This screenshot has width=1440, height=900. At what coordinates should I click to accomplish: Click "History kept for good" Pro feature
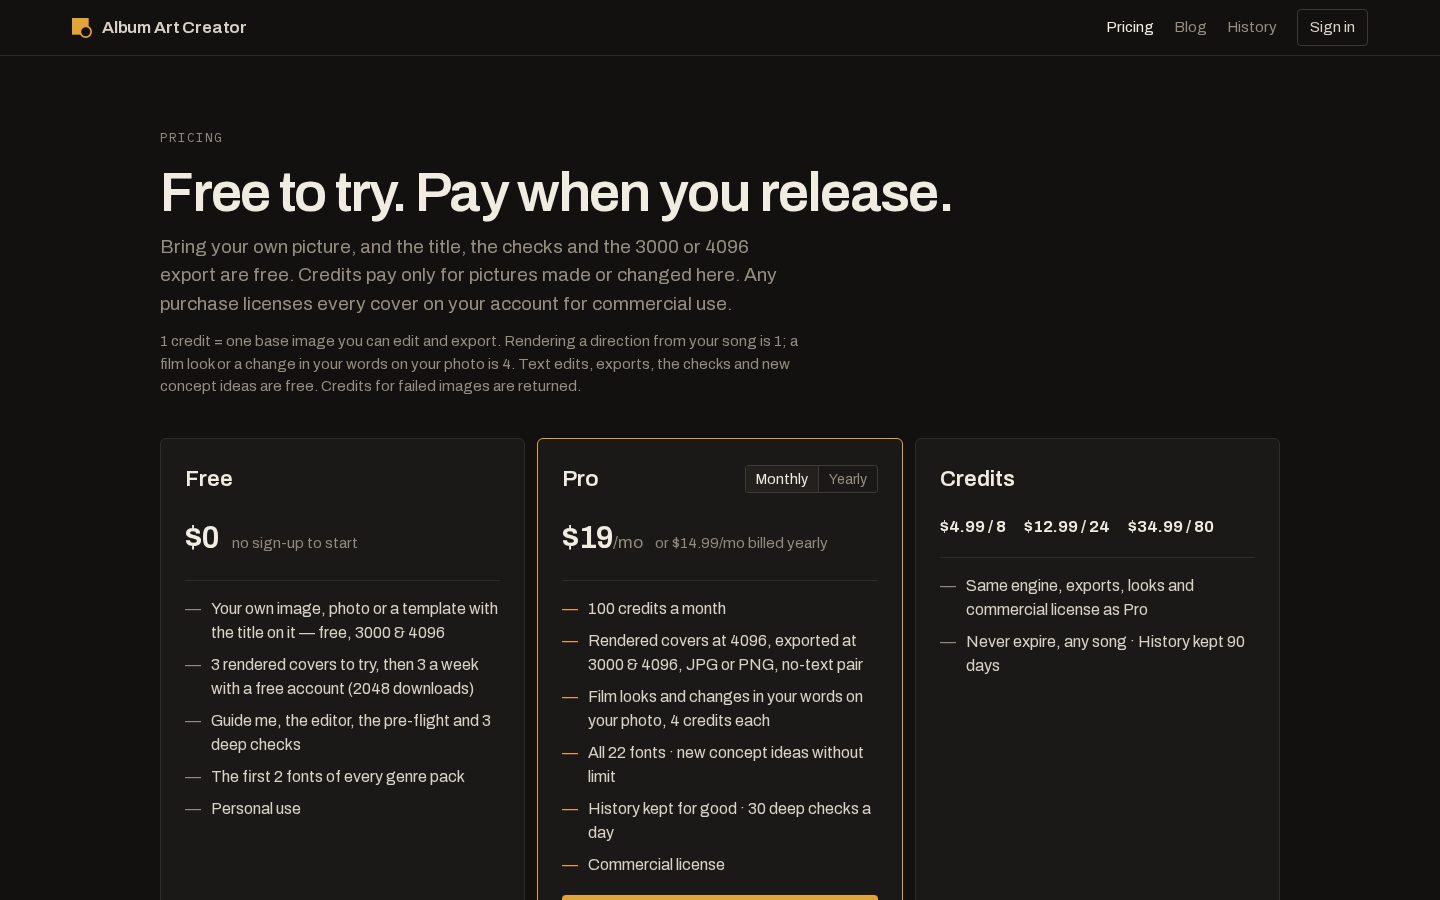click(x=732, y=821)
